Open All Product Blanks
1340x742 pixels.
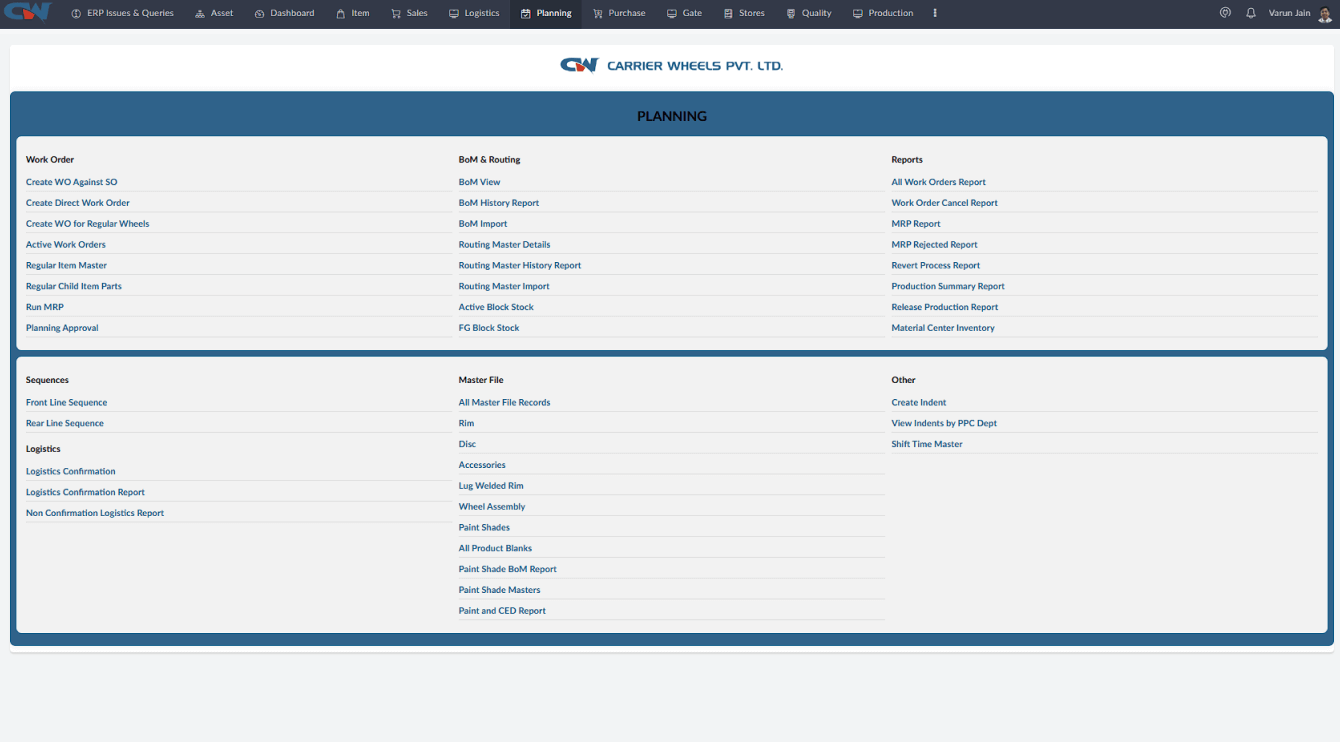coord(496,549)
